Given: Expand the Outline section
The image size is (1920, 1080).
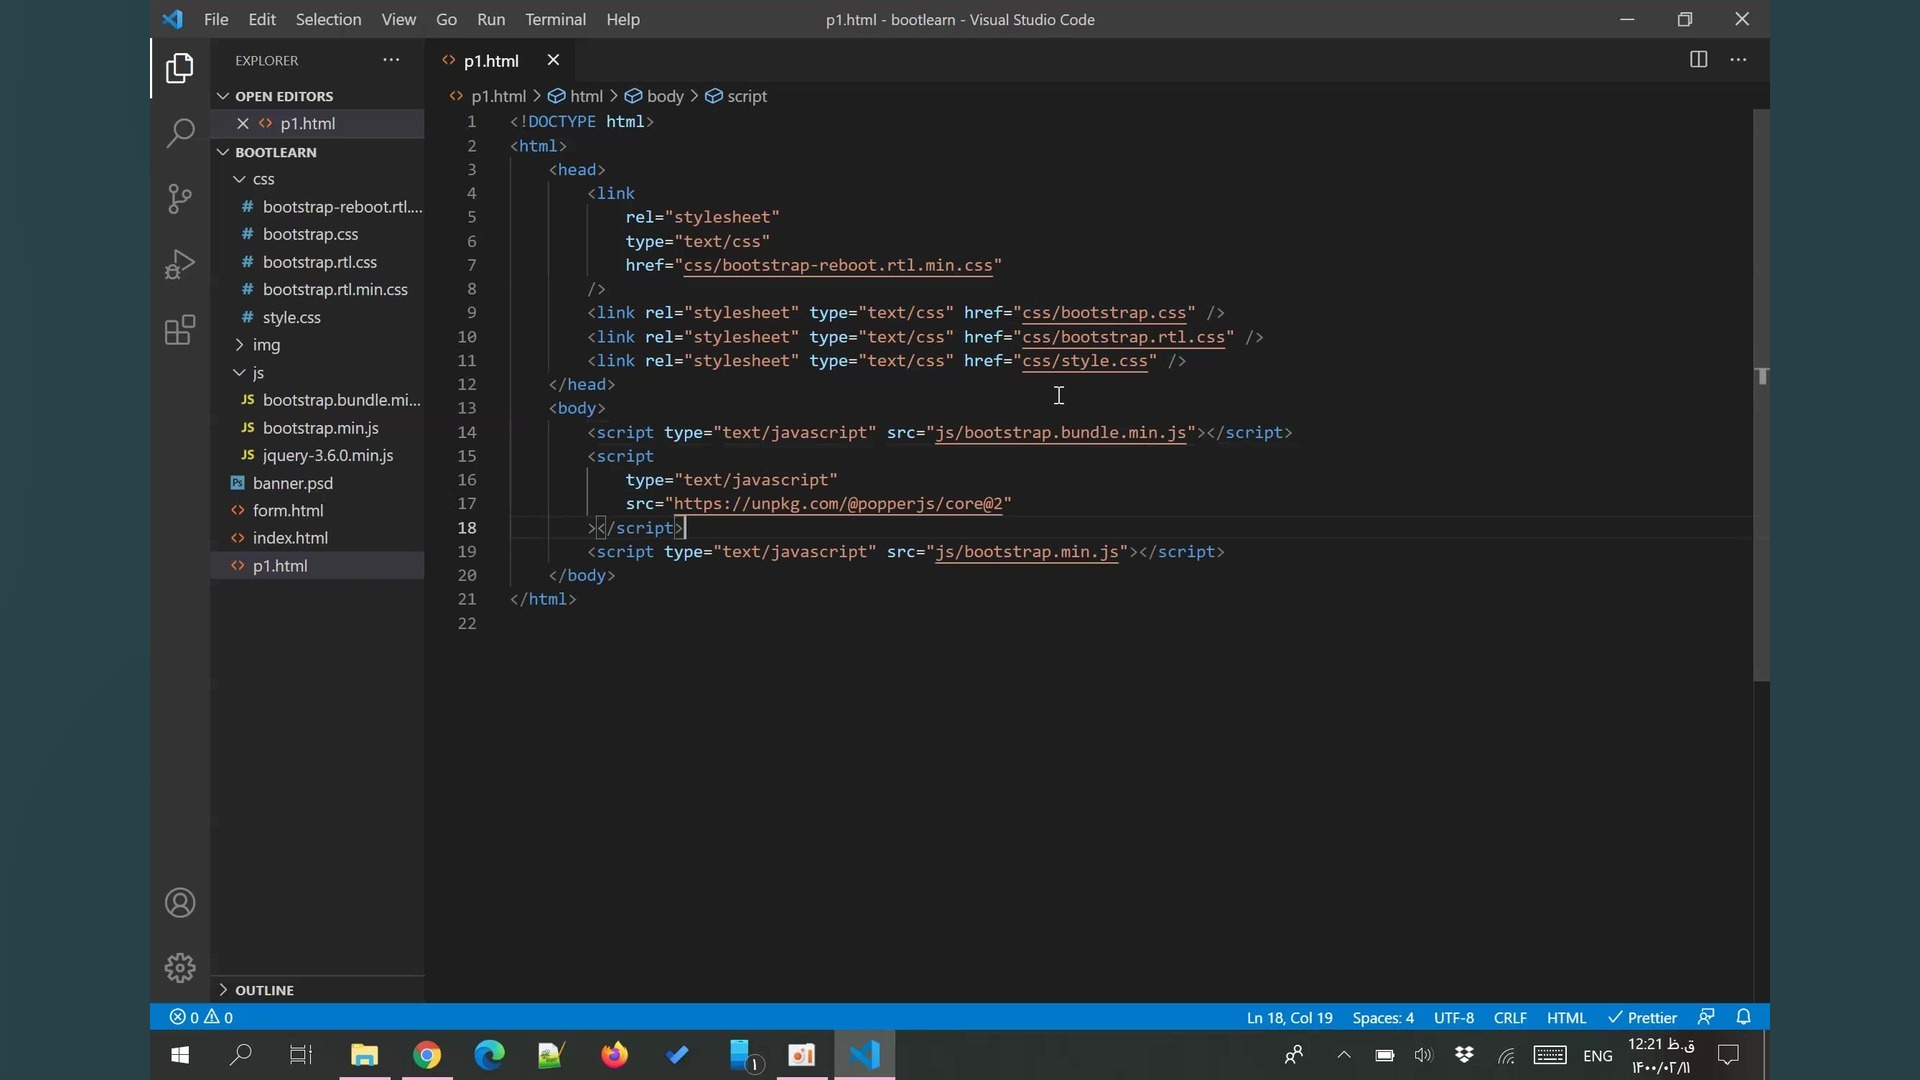Looking at the screenshot, I should [x=222, y=990].
